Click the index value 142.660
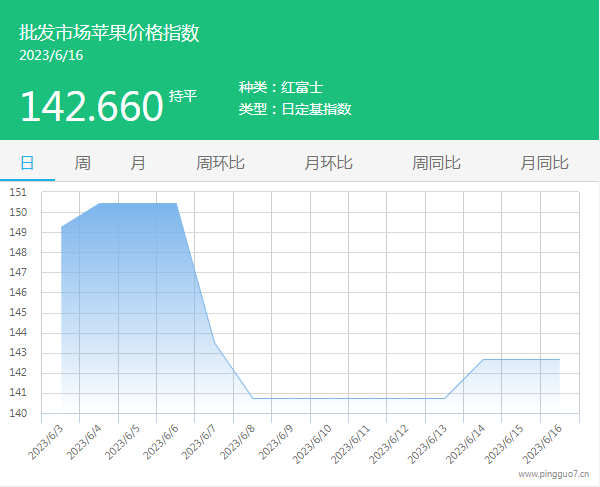600x487 pixels. 91,106
